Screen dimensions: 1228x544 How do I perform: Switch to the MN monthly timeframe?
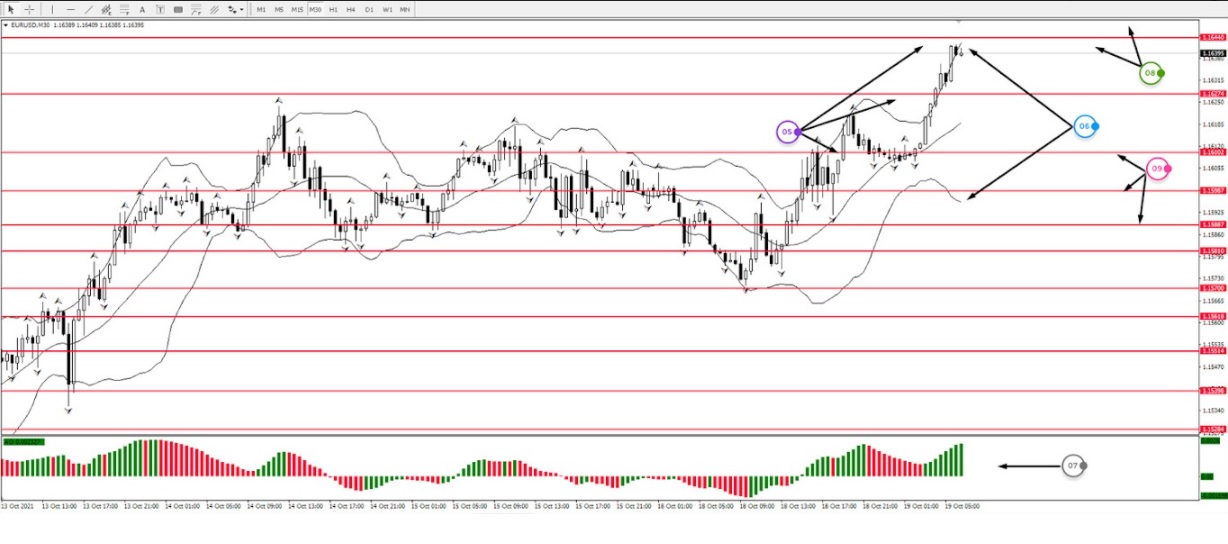click(x=405, y=9)
